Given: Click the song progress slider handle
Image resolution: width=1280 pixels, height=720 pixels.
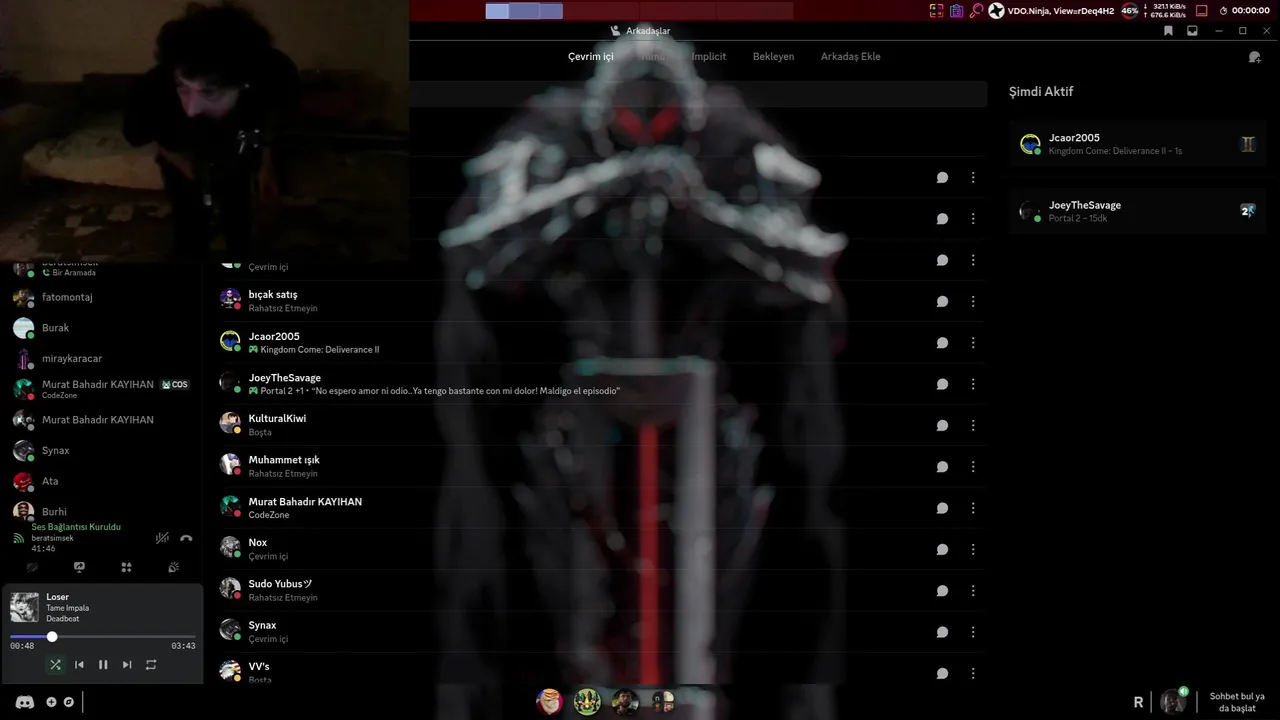Looking at the screenshot, I should 52,637.
